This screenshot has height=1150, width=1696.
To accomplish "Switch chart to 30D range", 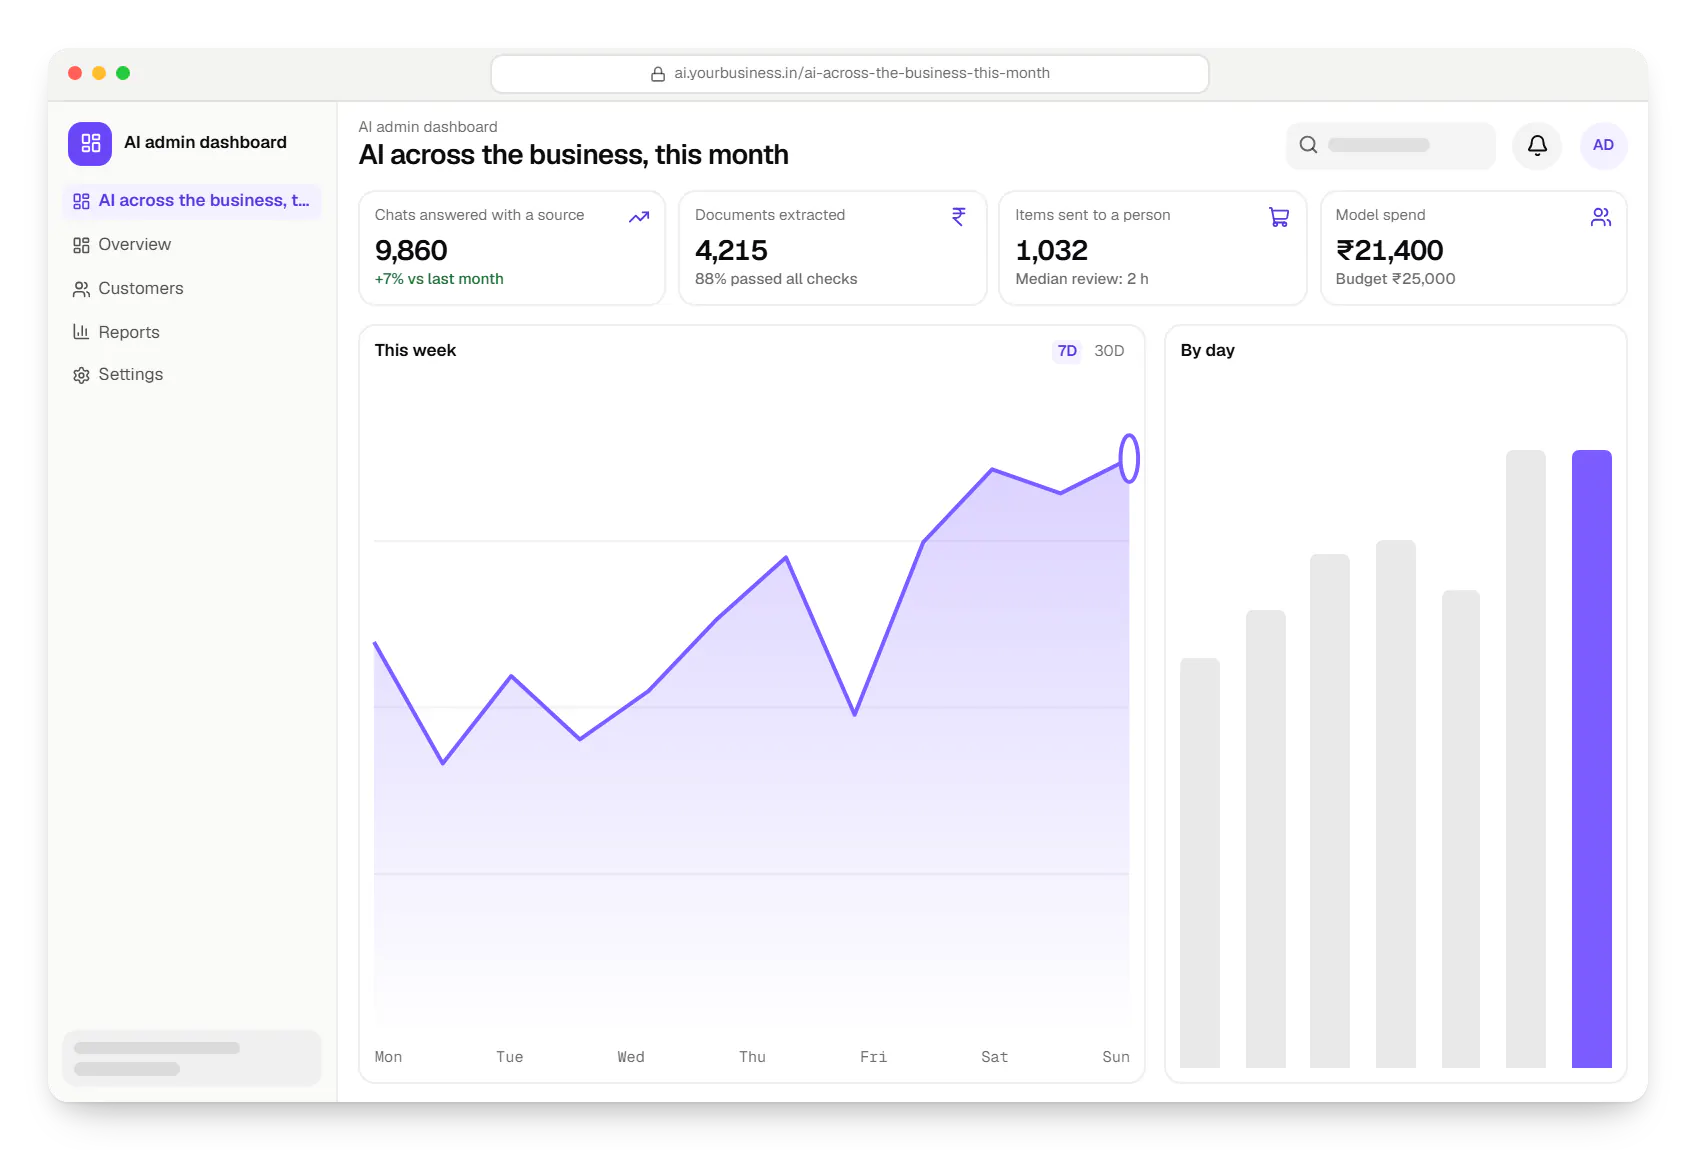I will [1109, 351].
